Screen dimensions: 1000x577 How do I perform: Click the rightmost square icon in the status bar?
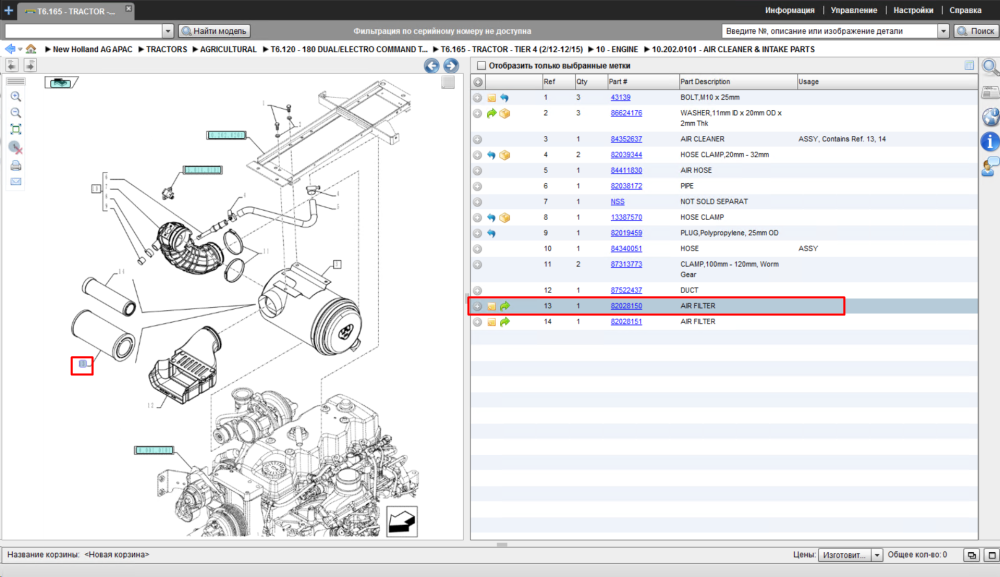pyautogui.click(x=991, y=555)
